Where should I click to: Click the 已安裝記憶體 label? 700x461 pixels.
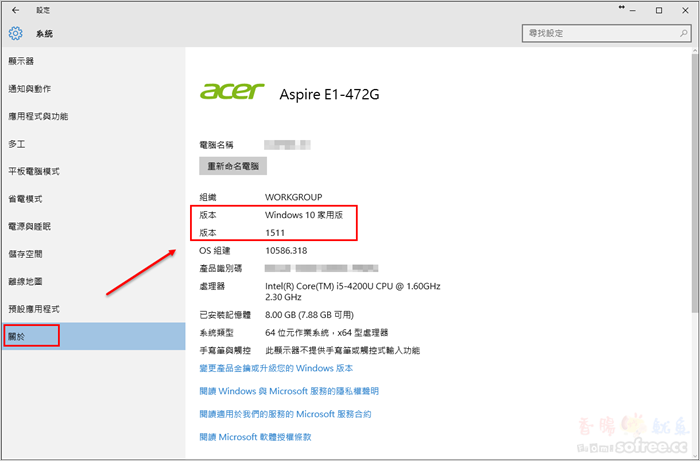pos(225,315)
